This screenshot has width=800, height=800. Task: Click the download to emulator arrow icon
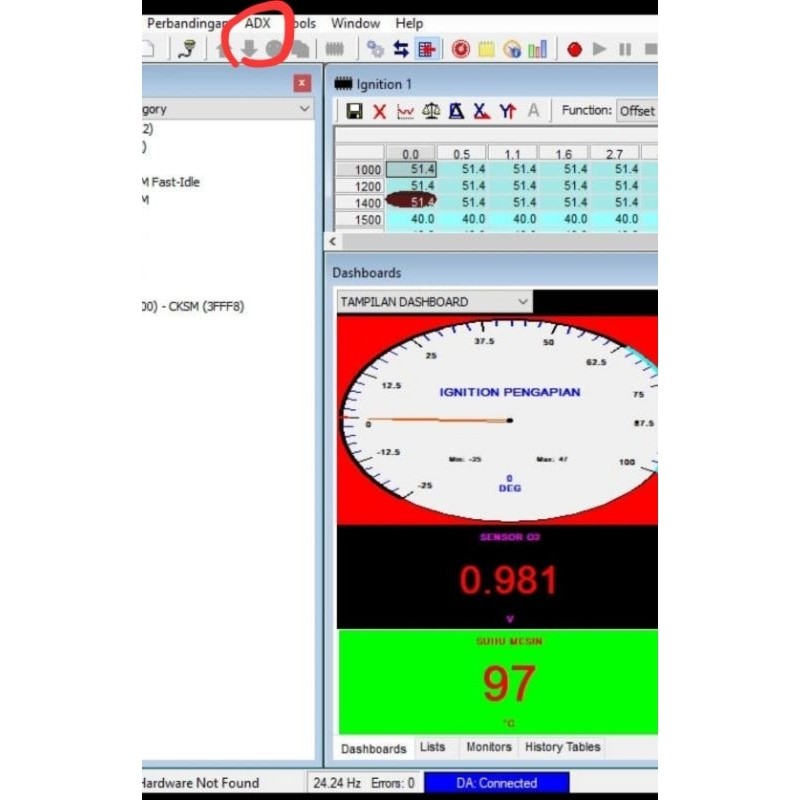pos(247,48)
